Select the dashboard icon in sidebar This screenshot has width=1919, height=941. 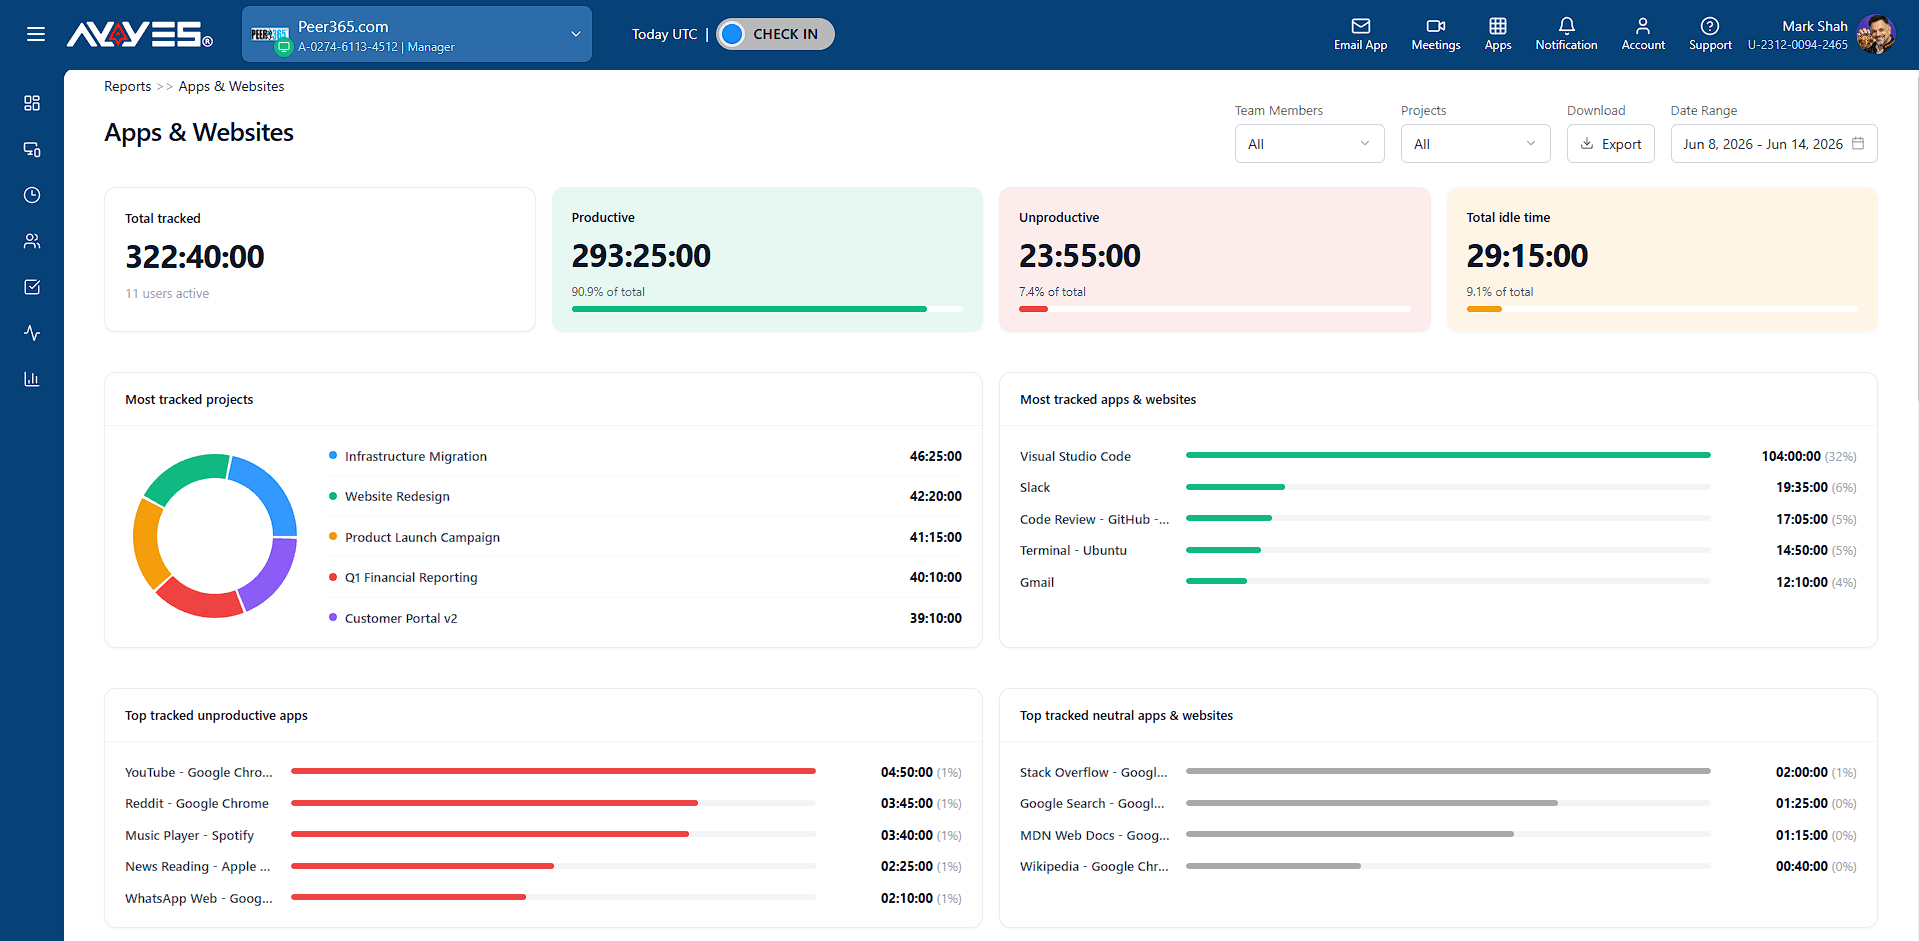tap(32, 103)
